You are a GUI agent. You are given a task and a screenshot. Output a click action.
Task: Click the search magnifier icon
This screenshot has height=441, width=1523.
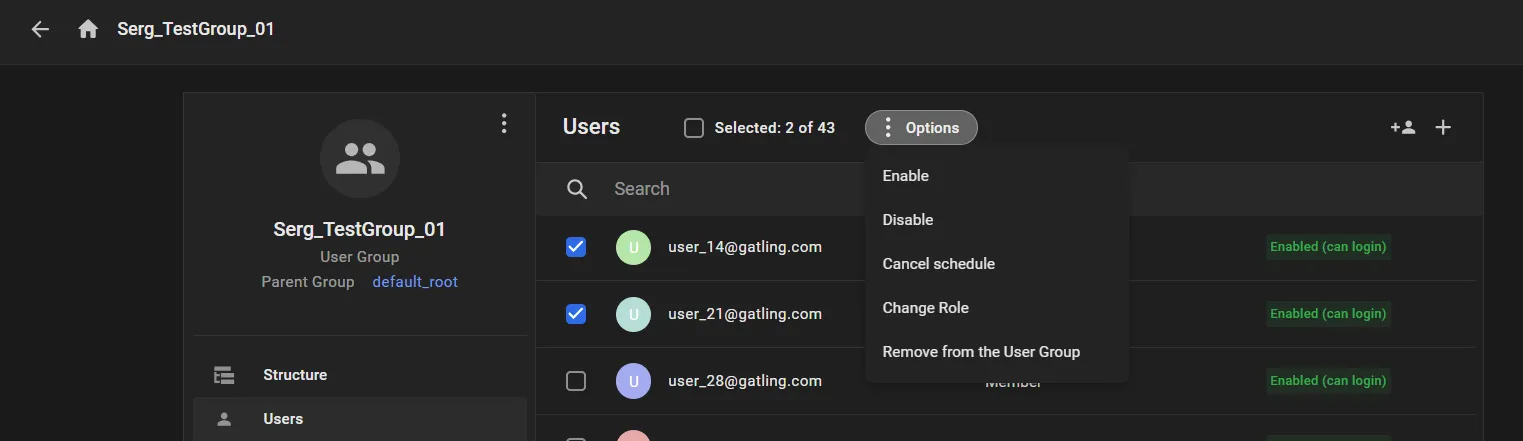click(x=577, y=189)
